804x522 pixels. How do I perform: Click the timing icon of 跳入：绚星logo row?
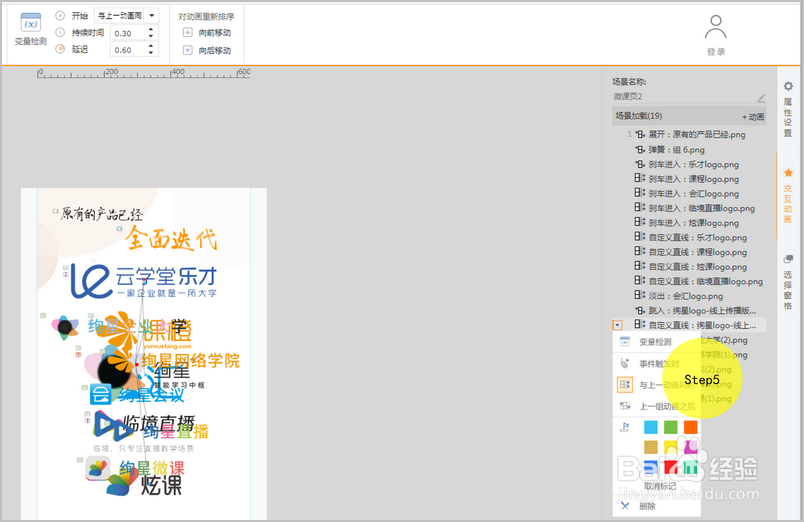point(640,310)
